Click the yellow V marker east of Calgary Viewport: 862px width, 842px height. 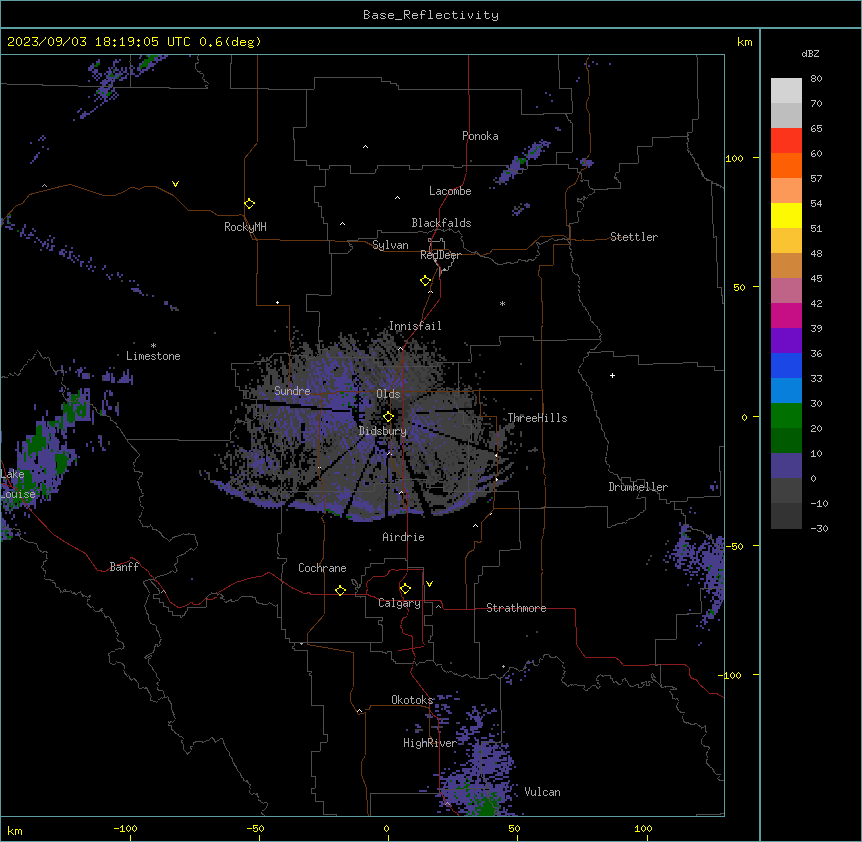429,584
